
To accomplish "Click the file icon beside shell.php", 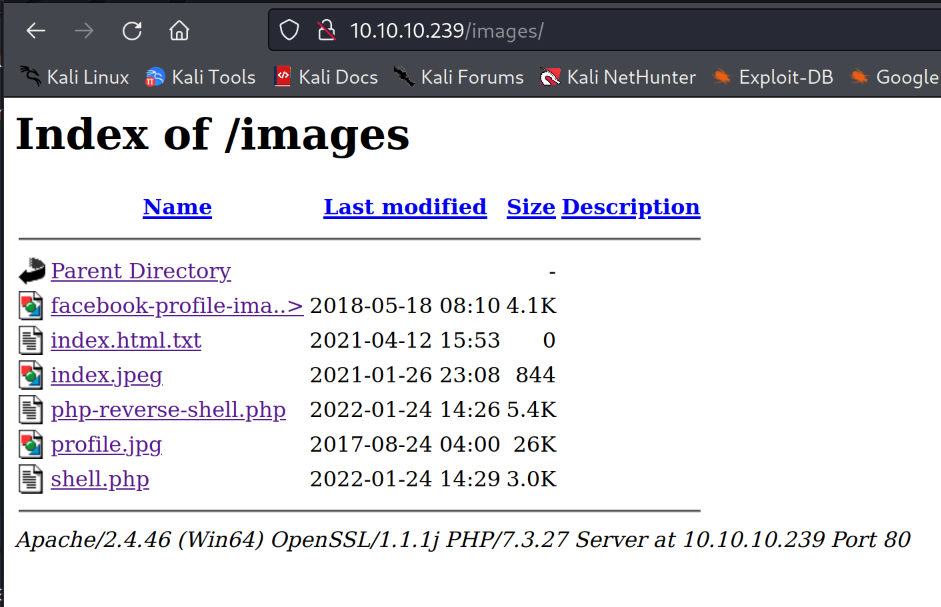I will (32, 480).
